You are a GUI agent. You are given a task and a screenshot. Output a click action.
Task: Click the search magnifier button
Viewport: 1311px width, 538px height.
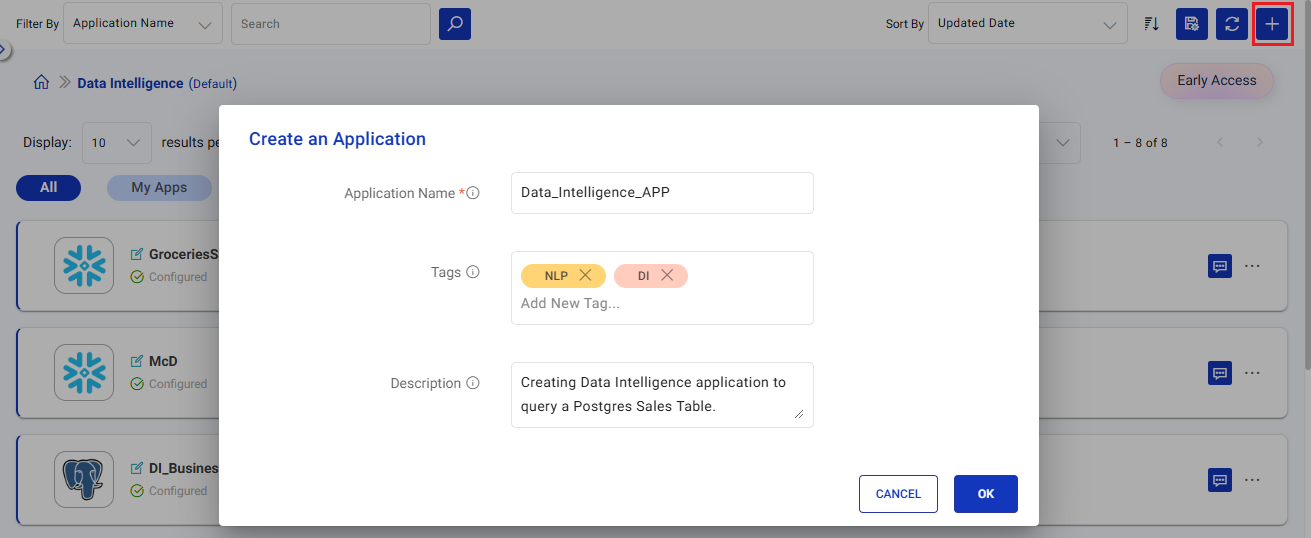455,24
